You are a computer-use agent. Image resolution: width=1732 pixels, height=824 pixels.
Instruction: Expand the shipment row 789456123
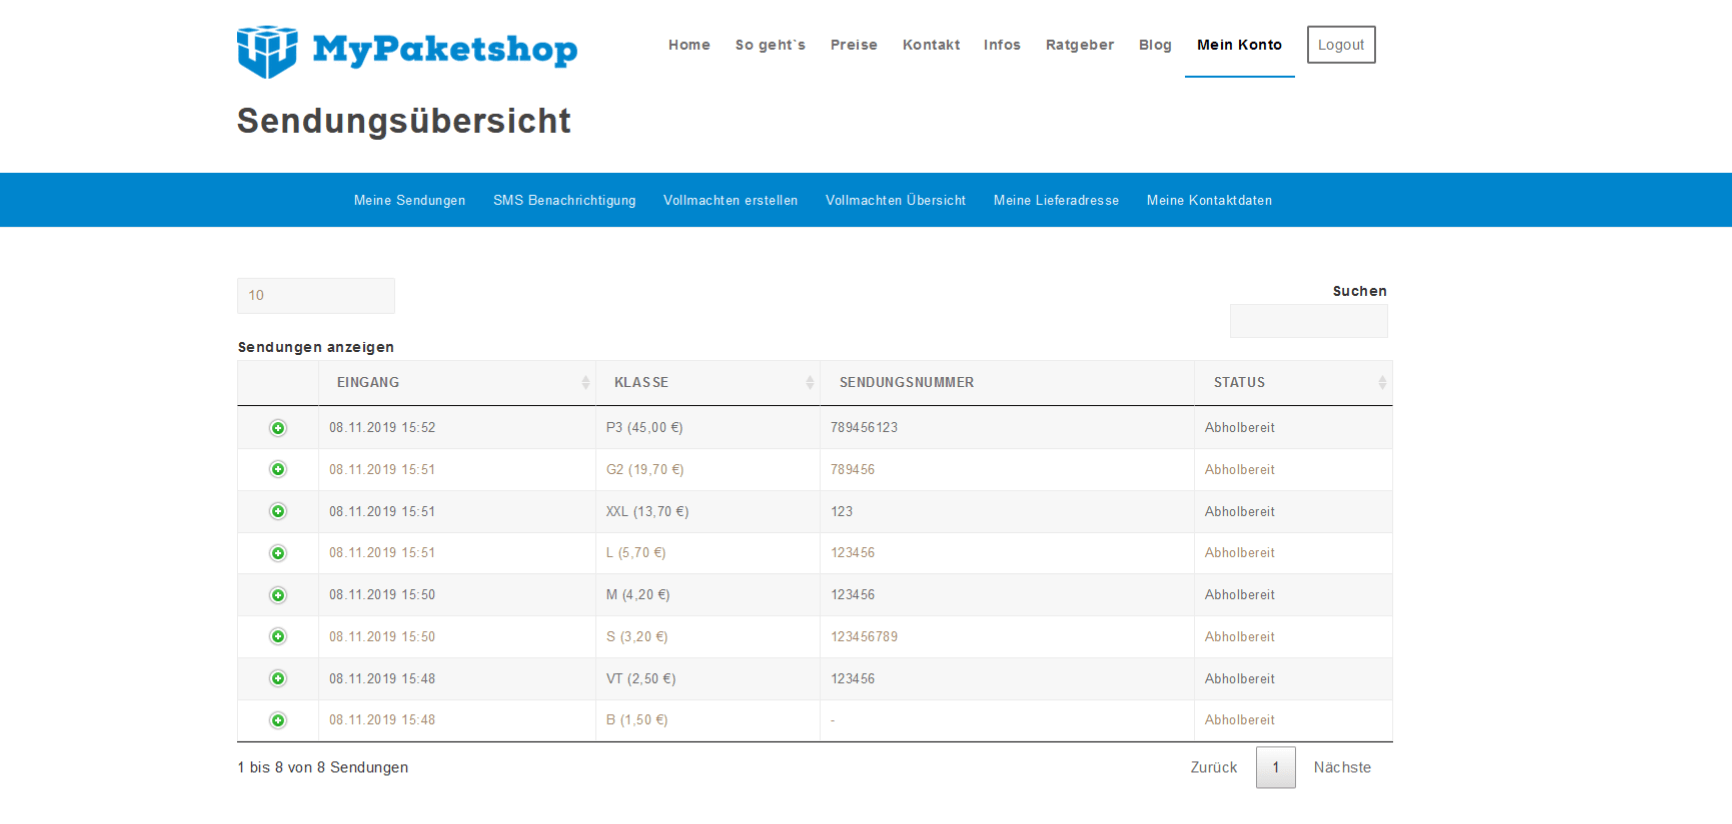pos(278,428)
